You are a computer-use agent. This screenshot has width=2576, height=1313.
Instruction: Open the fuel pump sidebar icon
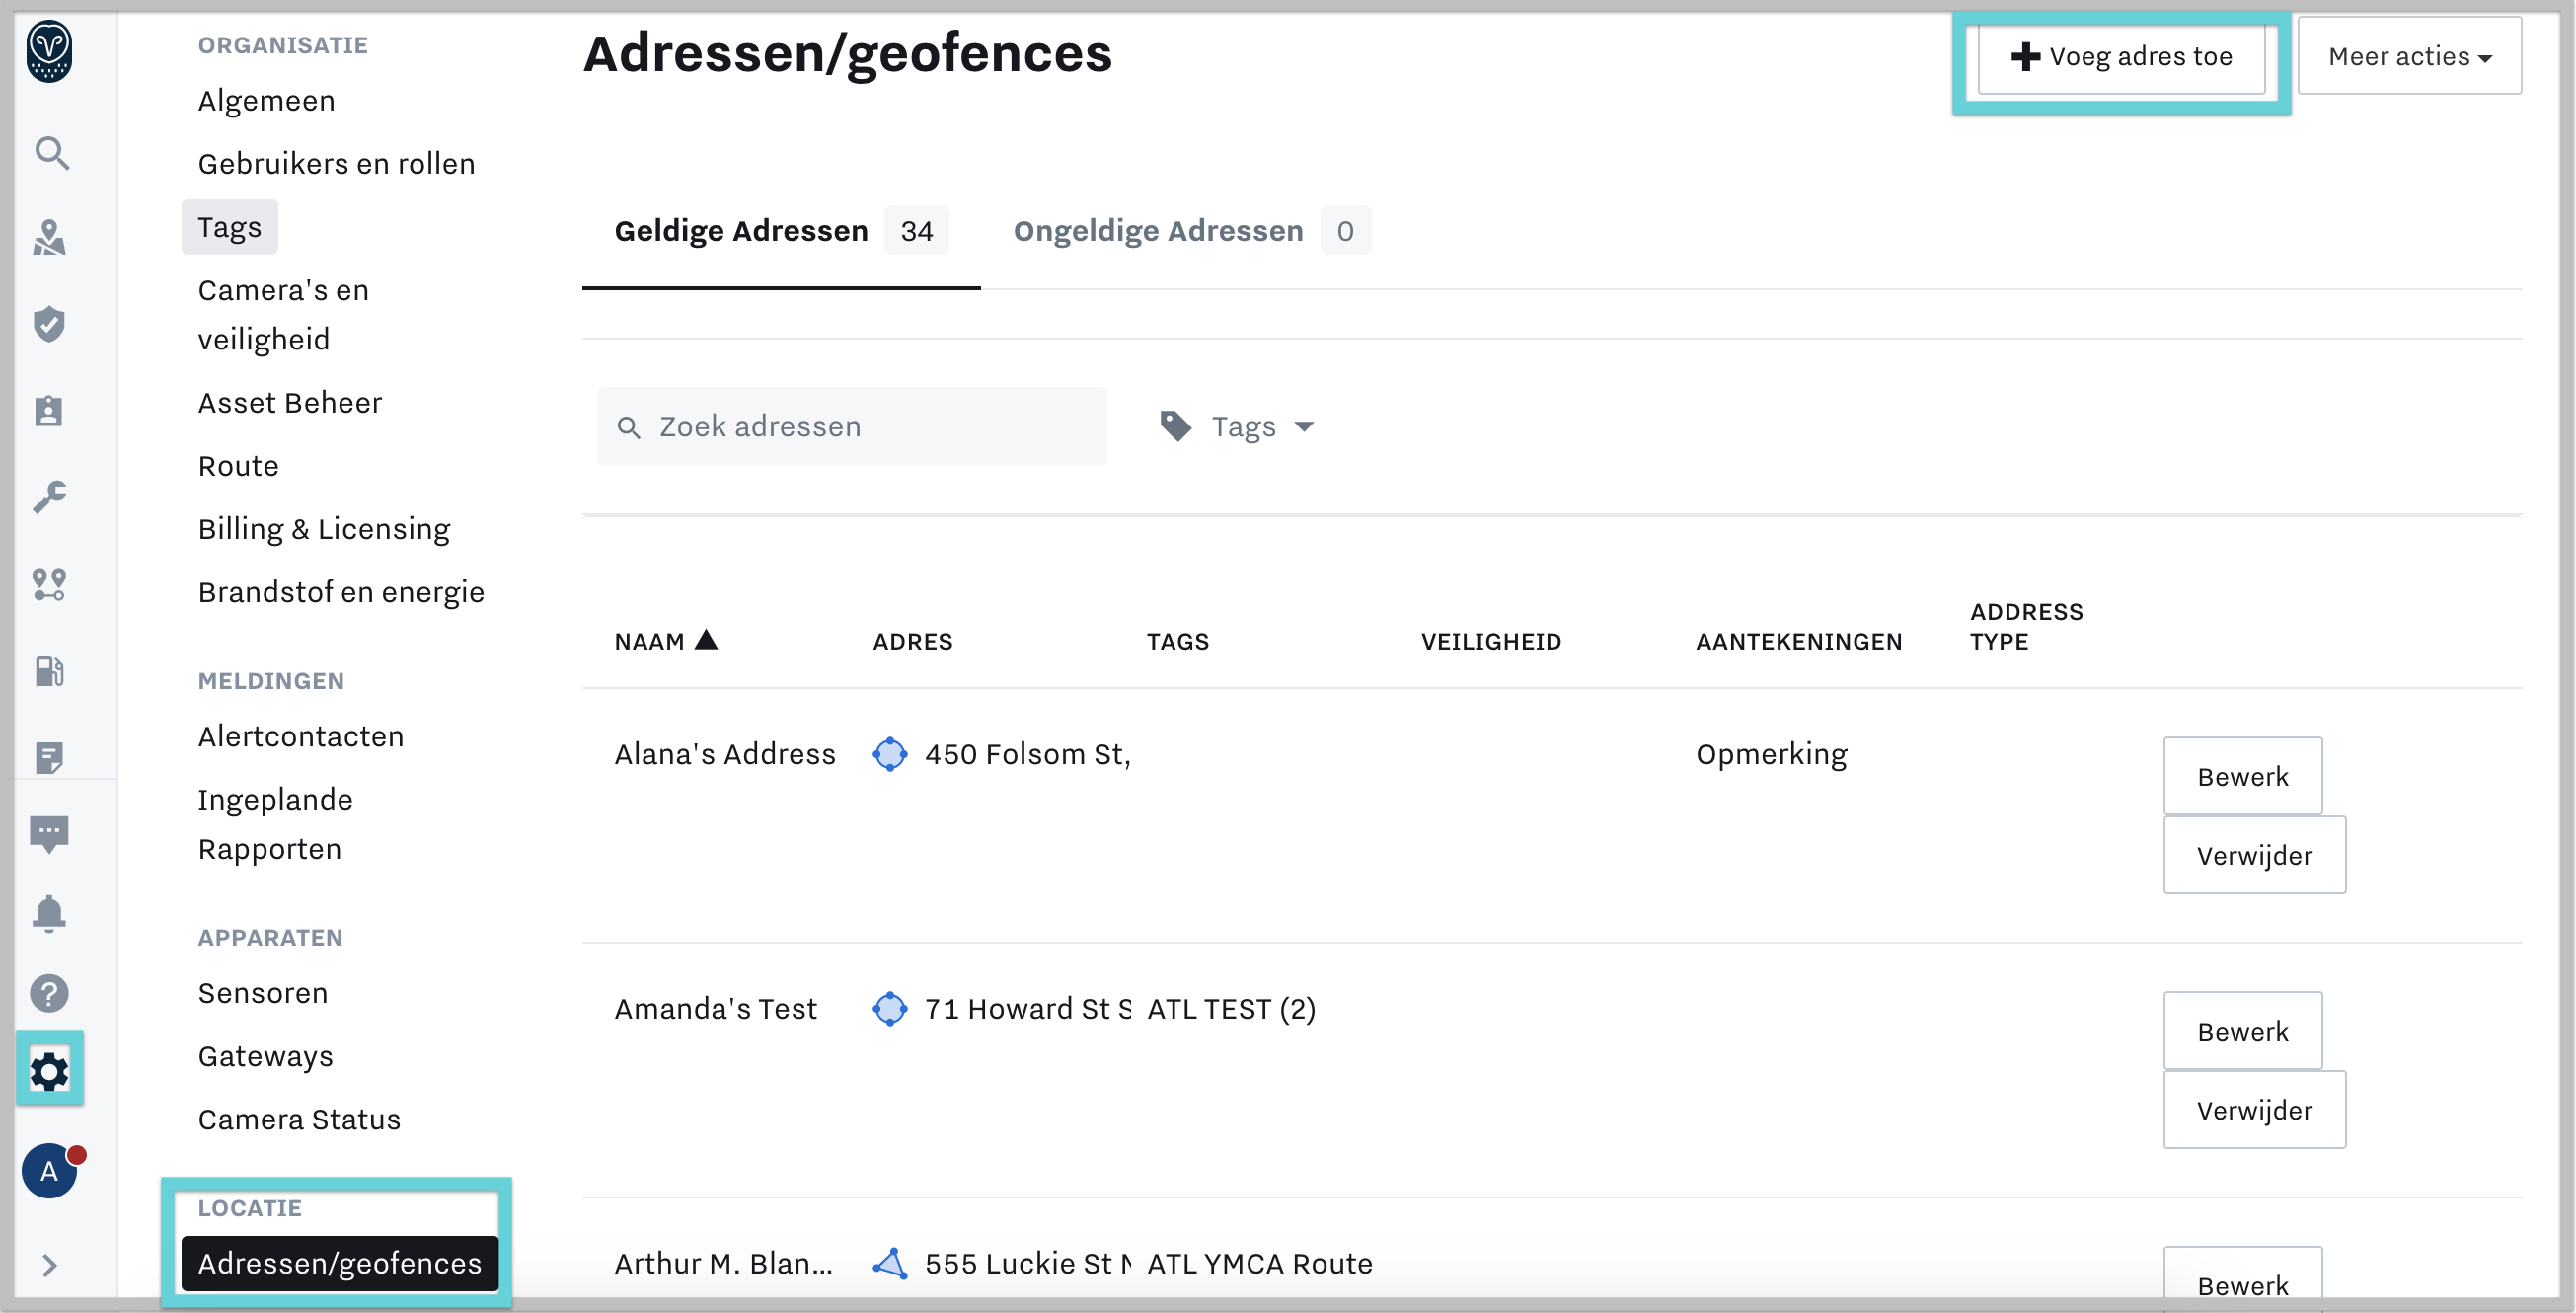(x=49, y=670)
